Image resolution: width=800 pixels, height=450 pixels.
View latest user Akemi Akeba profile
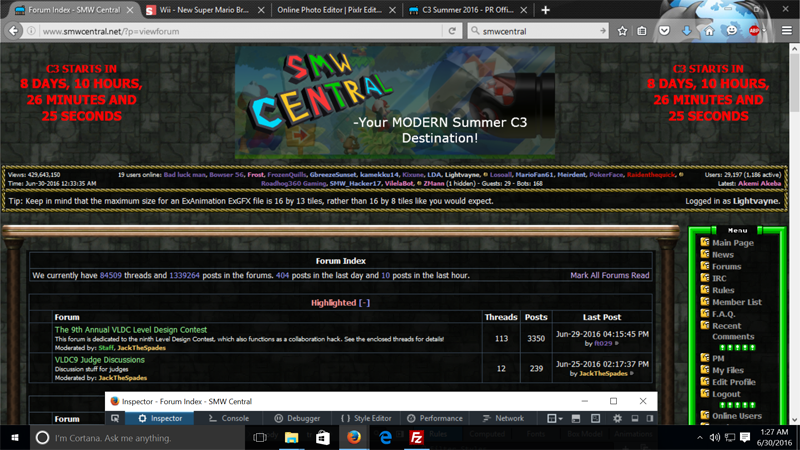coord(759,183)
